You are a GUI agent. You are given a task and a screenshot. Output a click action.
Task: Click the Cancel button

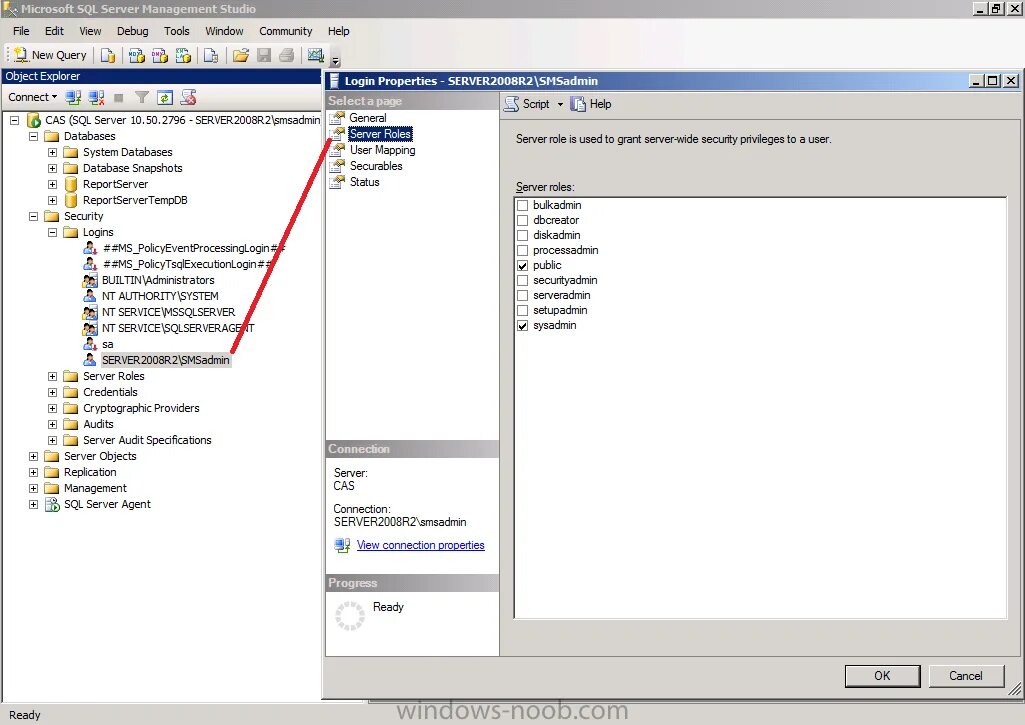[x=966, y=676]
